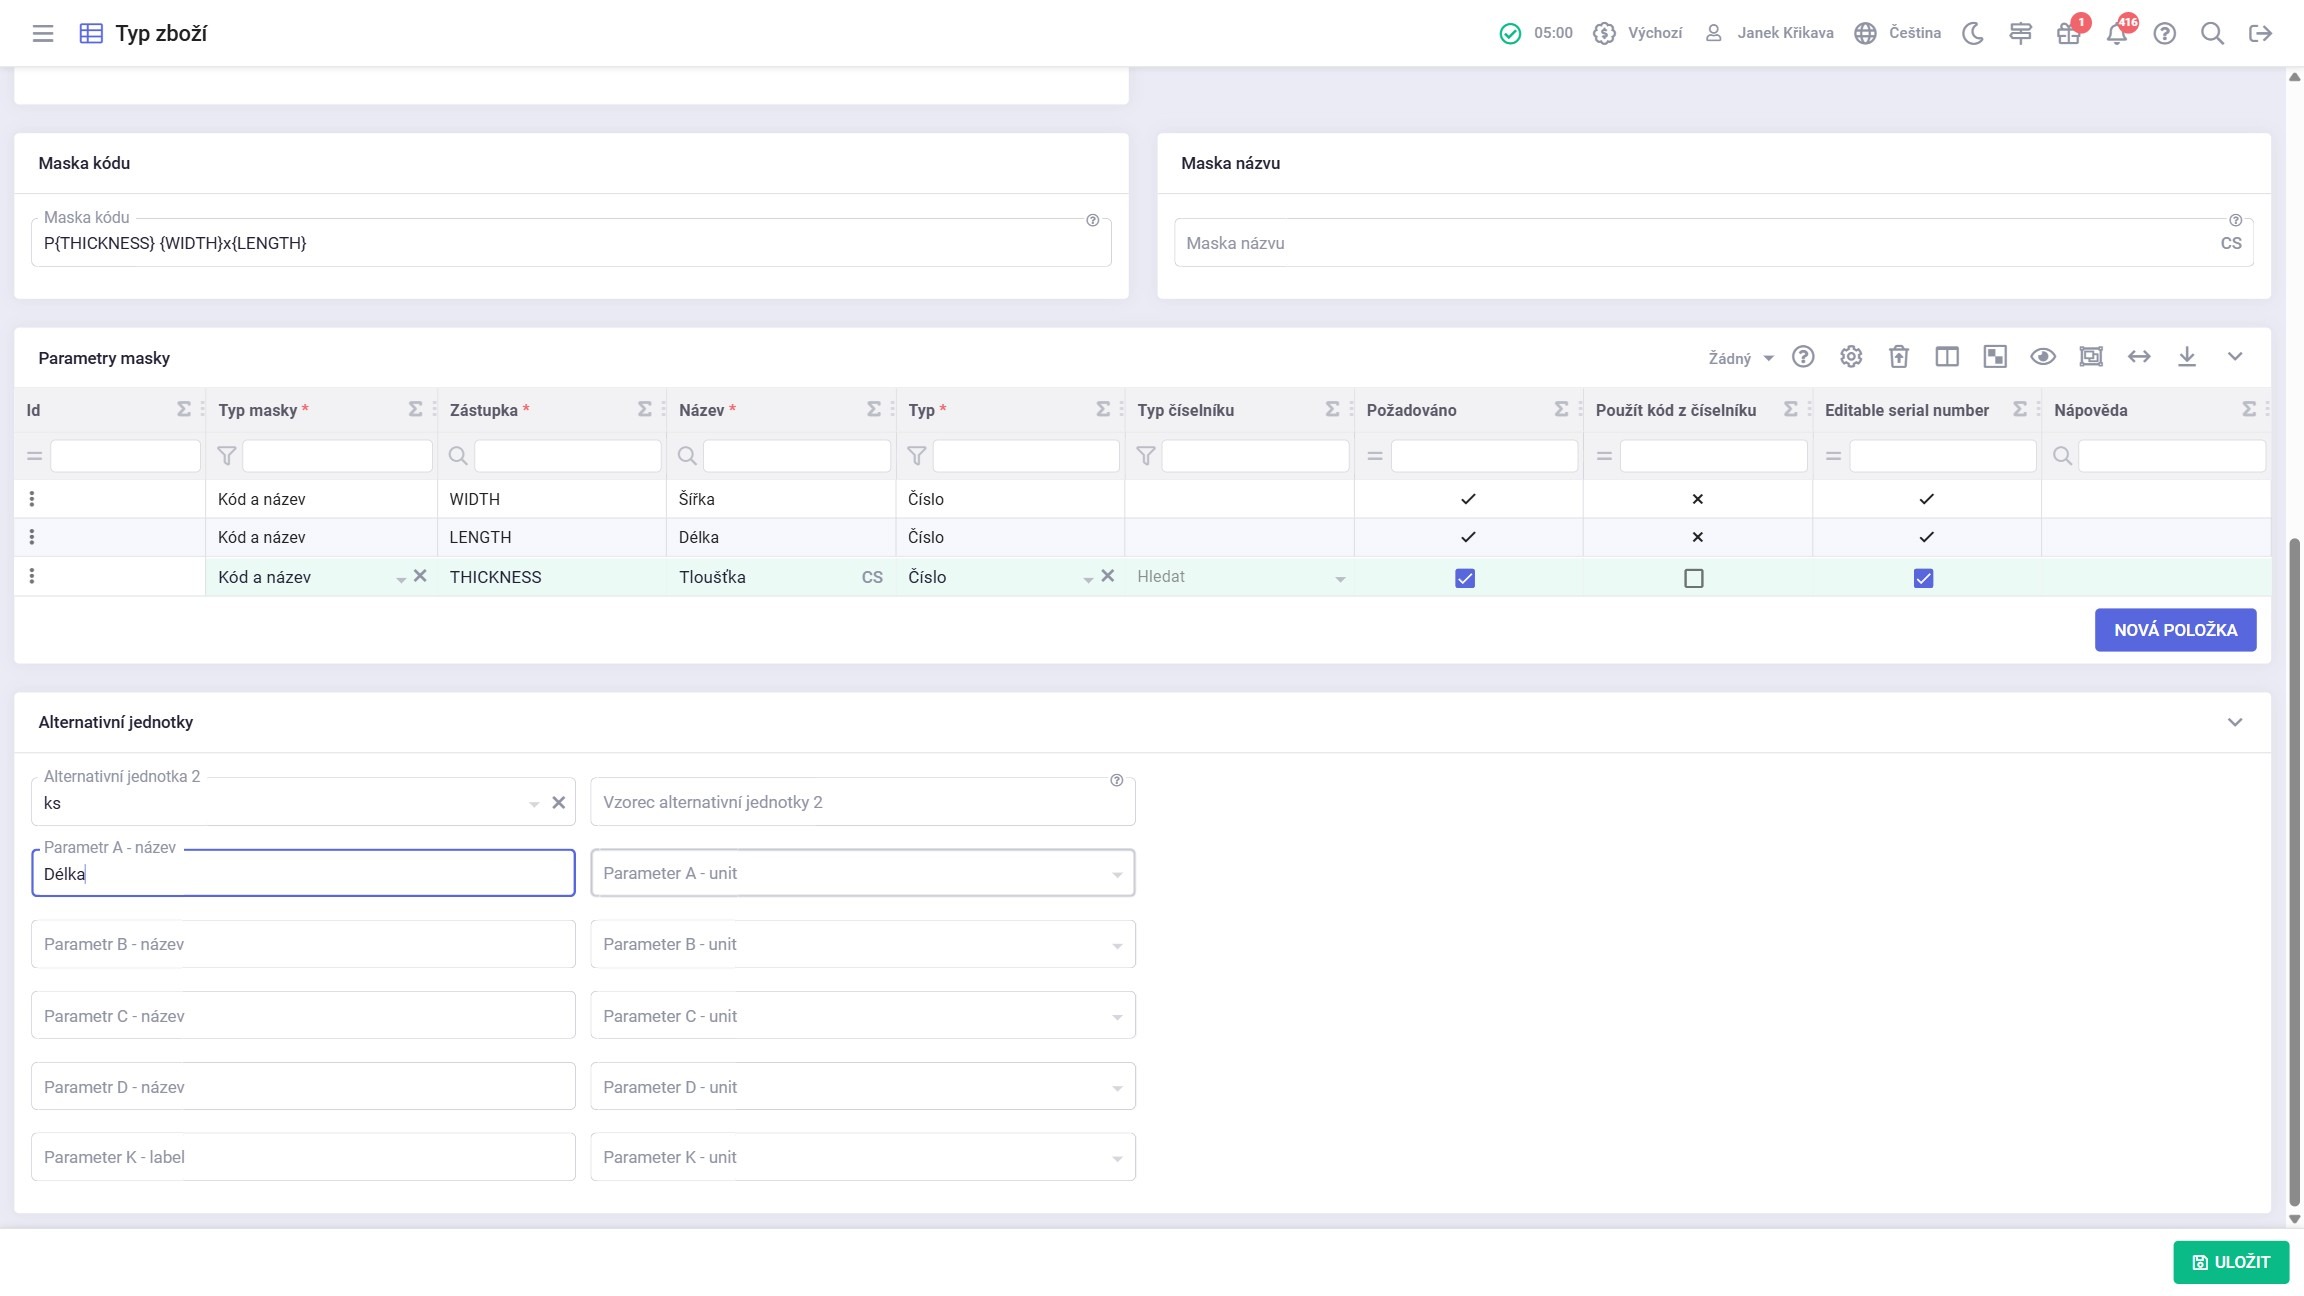Open the hamburger main menu

tap(42, 33)
